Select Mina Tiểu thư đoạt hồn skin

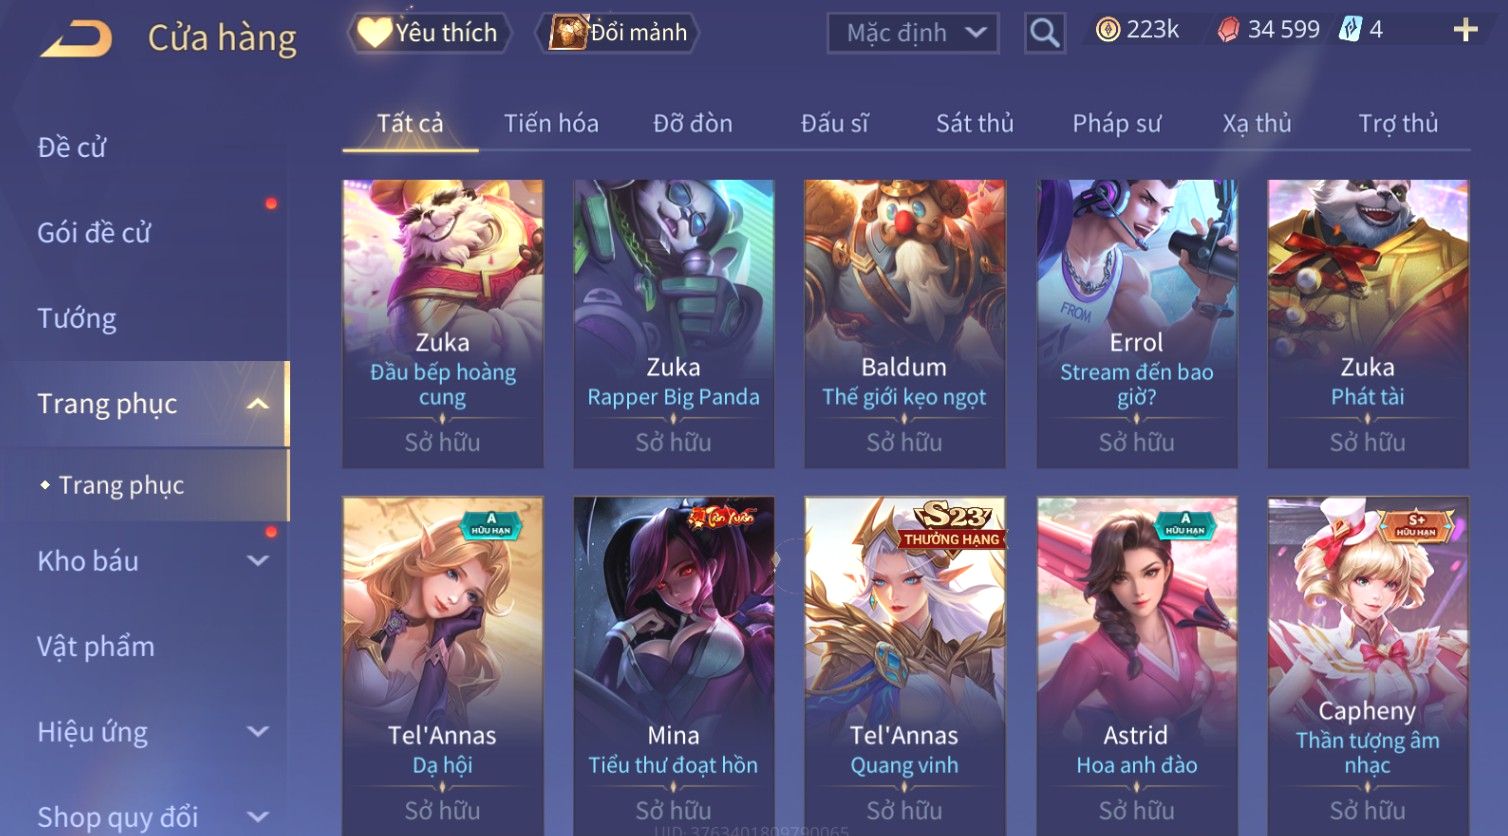[x=673, y=666]
